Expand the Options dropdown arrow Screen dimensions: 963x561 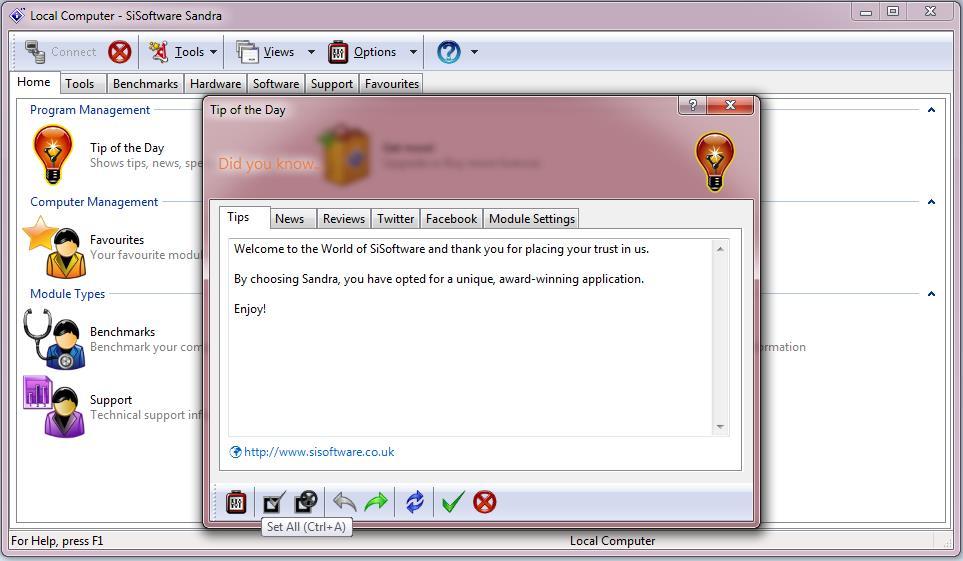click(x=413, y=52)
